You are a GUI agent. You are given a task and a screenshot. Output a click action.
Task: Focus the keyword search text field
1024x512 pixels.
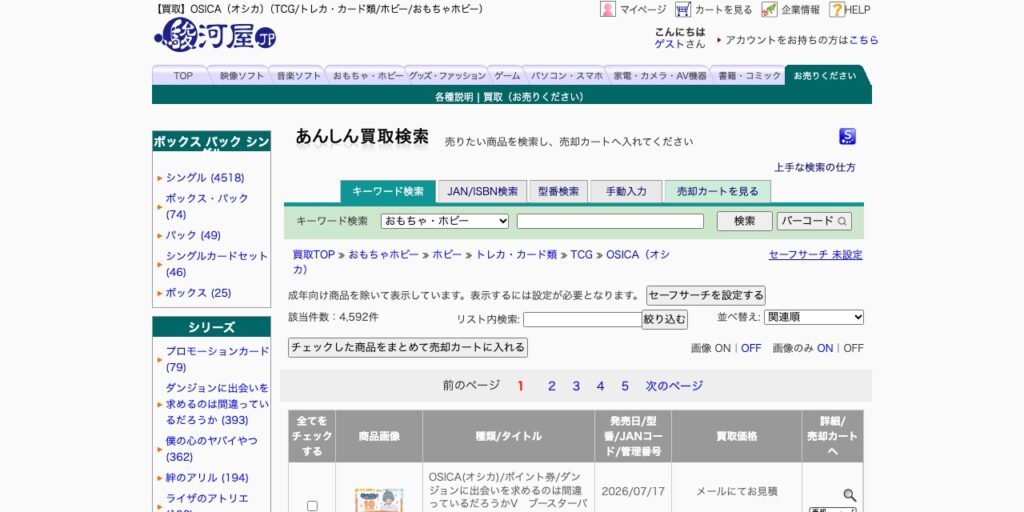pos(610,221)
